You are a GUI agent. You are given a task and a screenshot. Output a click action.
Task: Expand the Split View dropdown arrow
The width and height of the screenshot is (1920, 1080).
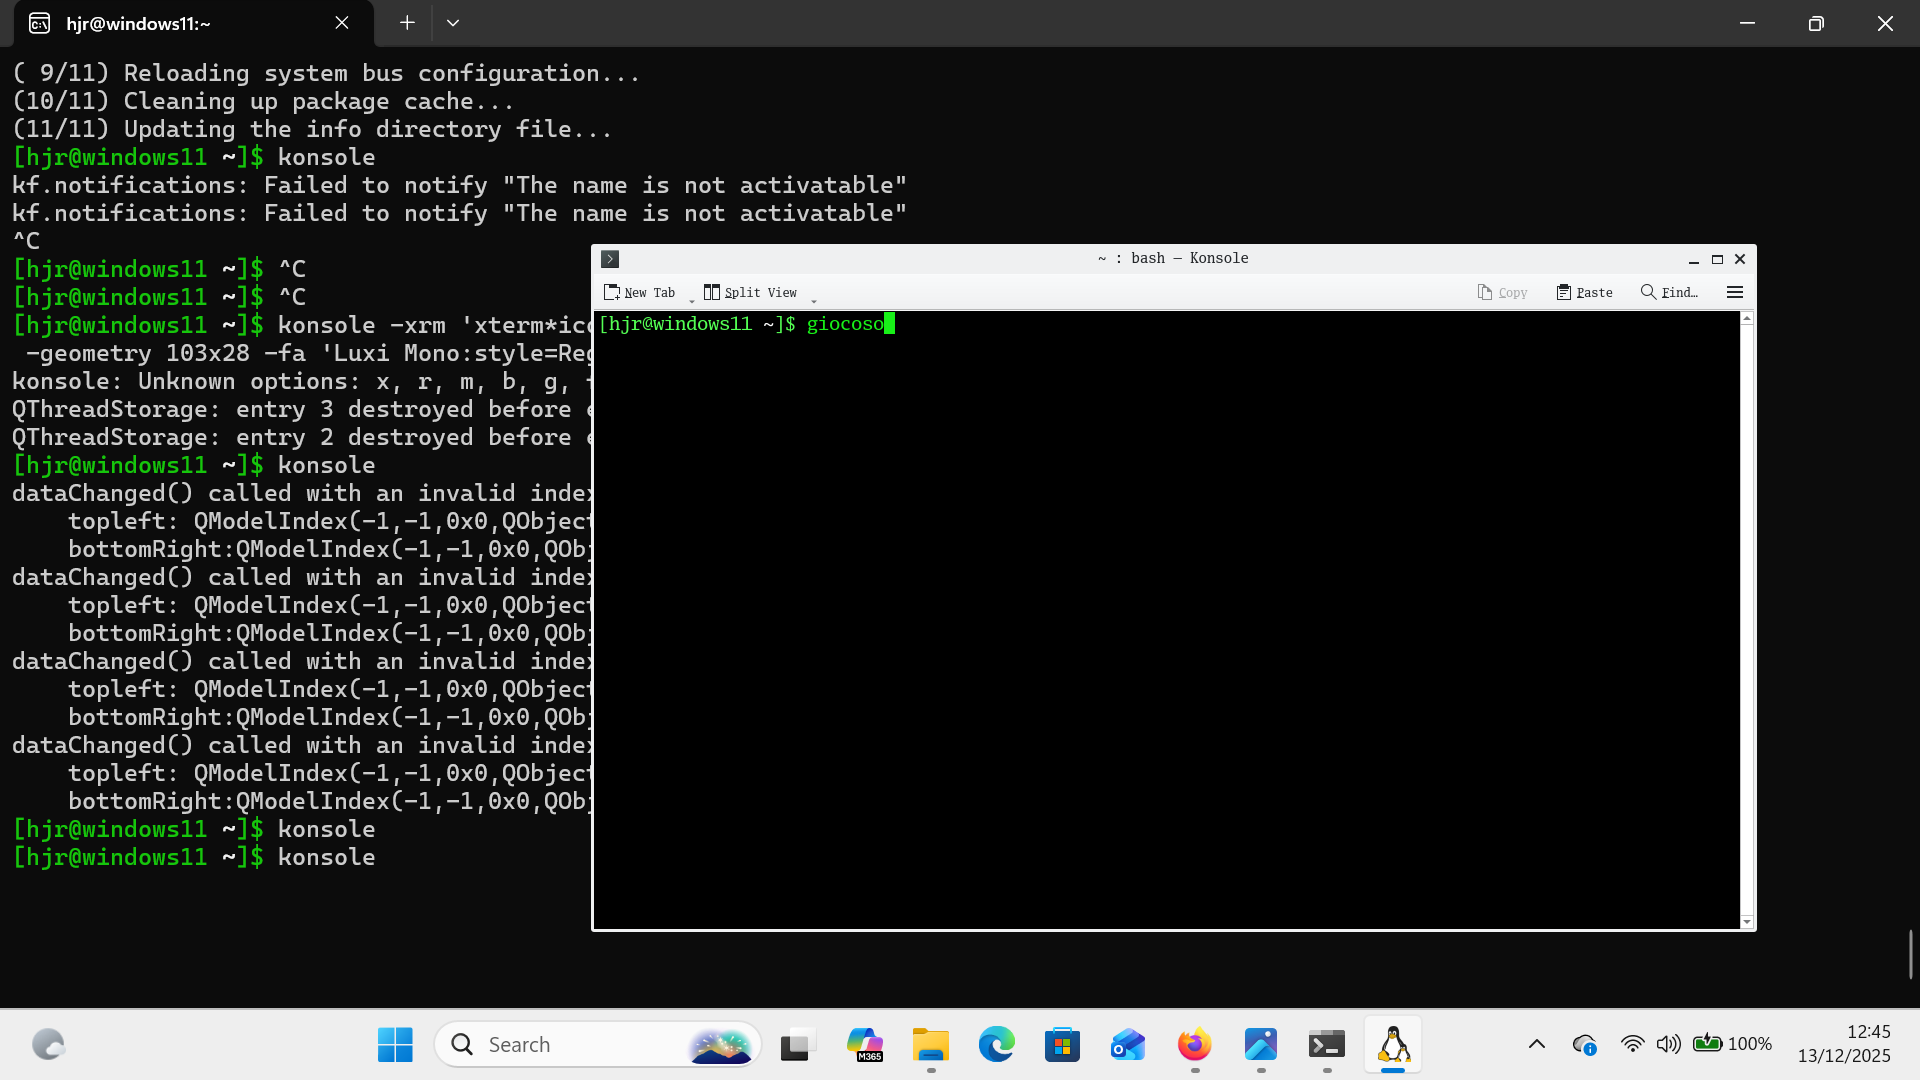point(813,301)
